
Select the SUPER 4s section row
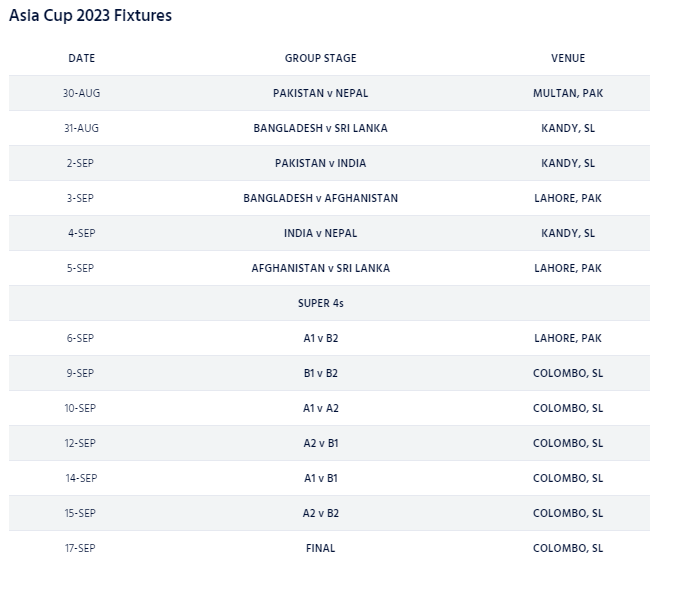(x=320, y=303)
